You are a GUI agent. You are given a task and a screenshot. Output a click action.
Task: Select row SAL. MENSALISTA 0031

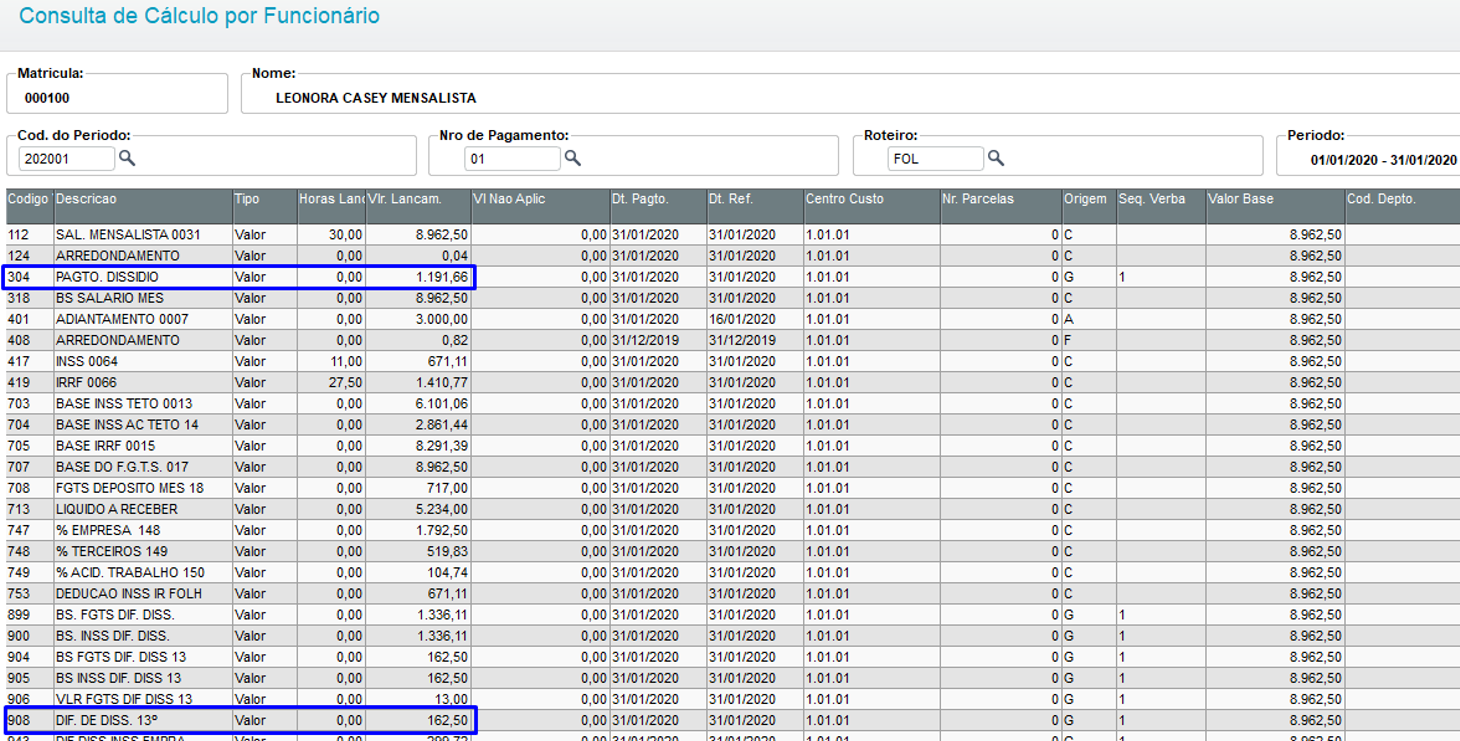733,235
